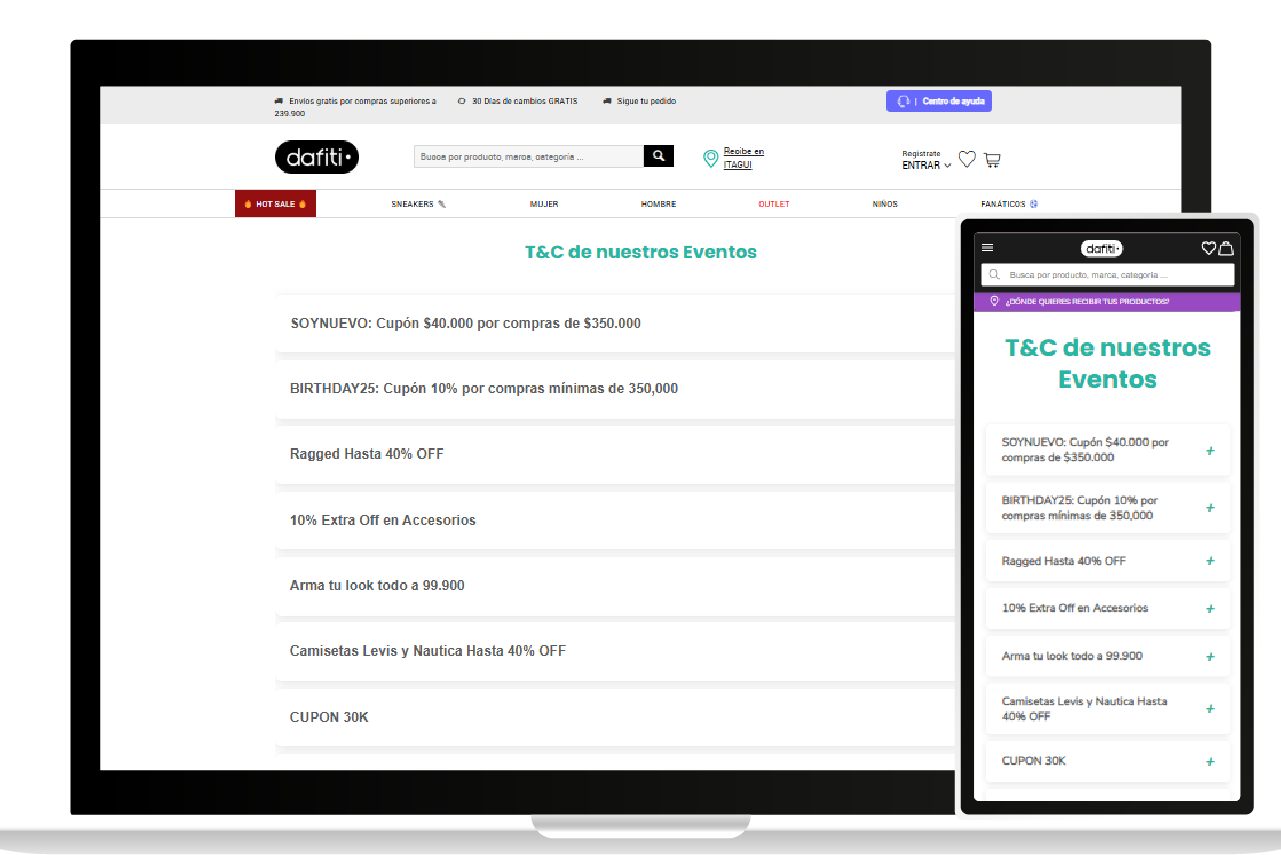Open the MUJER menu category
1281x855 pixels.
click(544, 204)
